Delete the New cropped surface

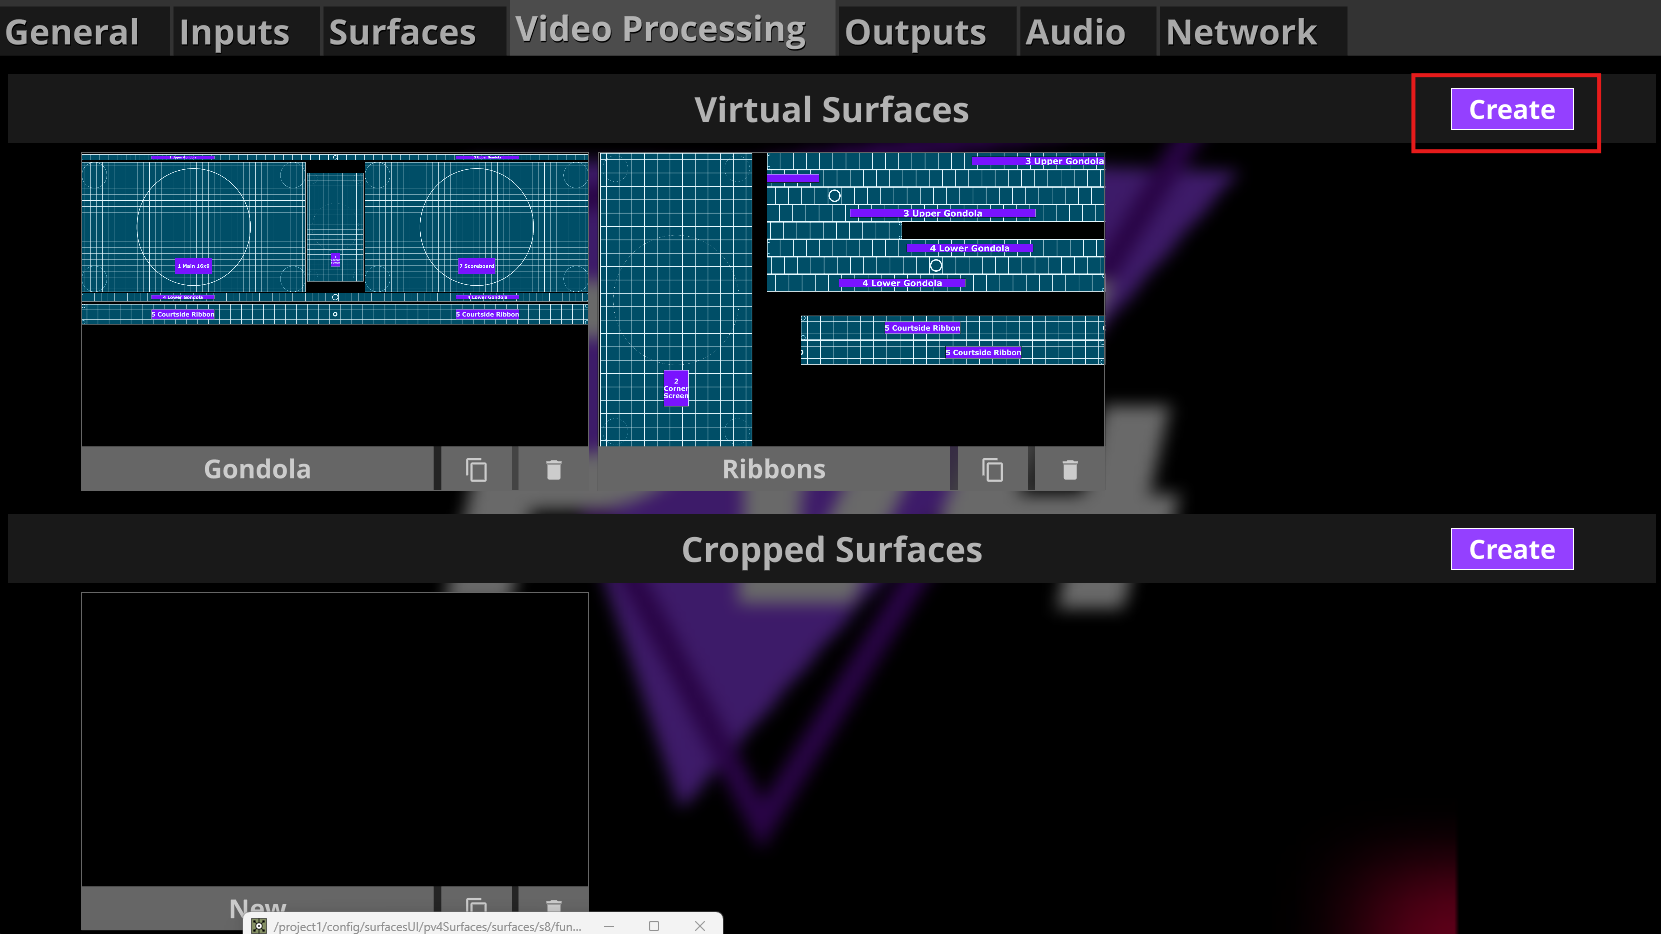[554, 905]
